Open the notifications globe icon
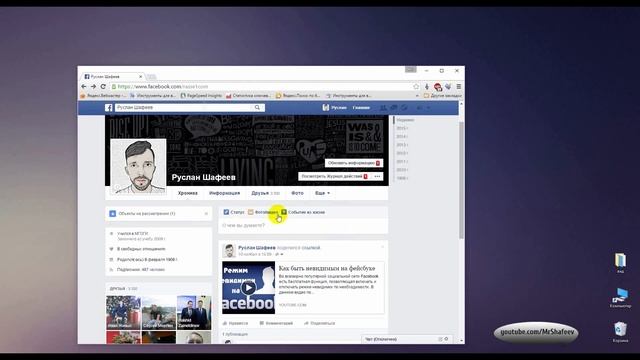The width and height of the screenshot is (640, 360). [404, 108]
